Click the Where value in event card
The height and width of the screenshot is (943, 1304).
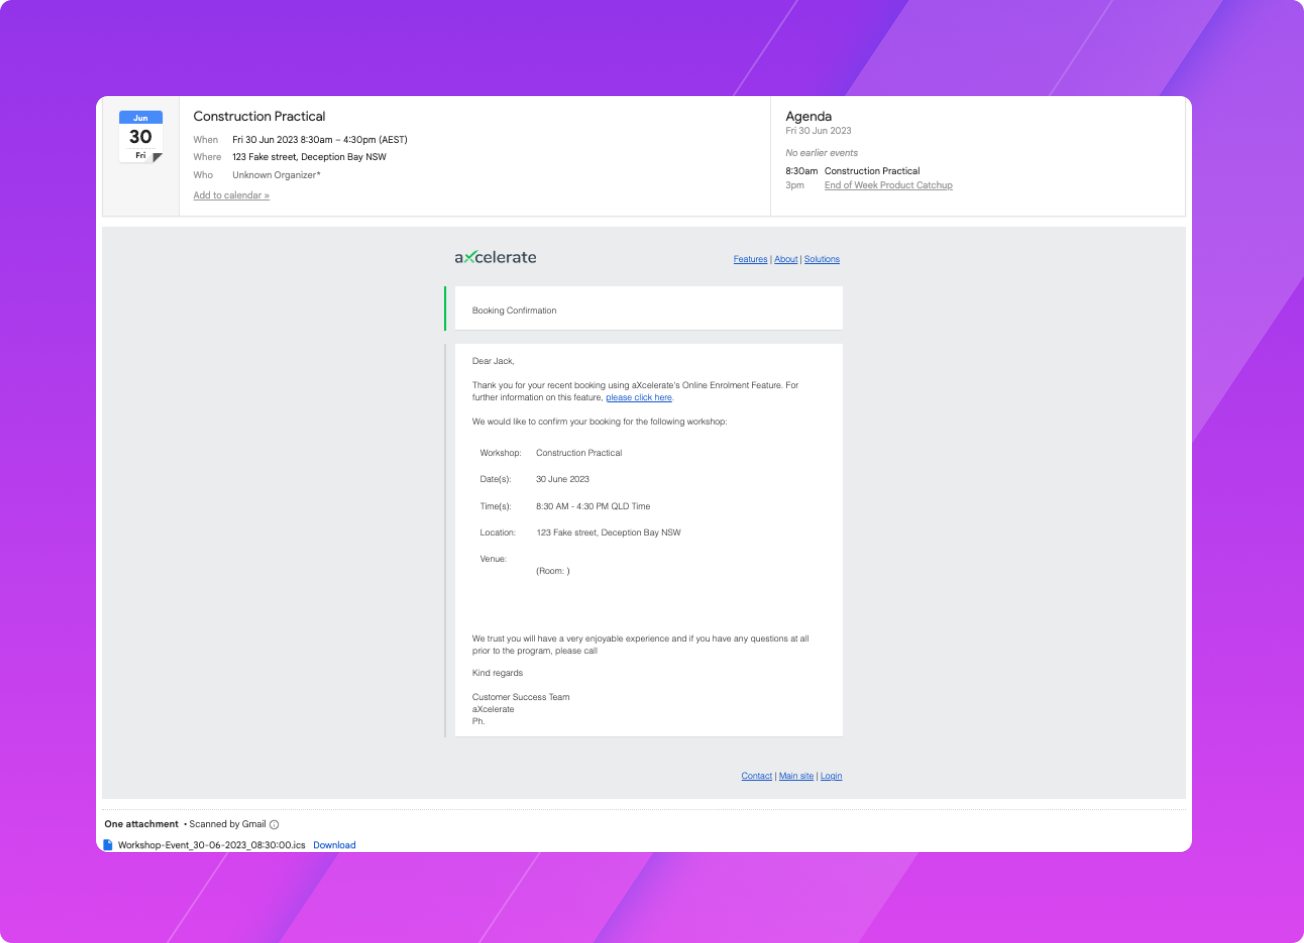pos(309,157)
